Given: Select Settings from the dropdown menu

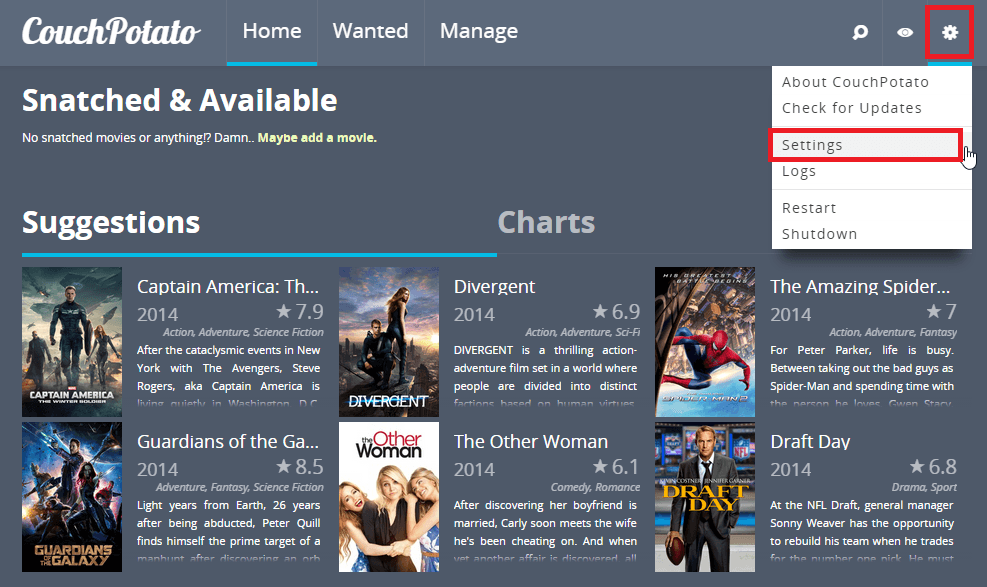Looking at the screenshot, I should click(812, 145).
